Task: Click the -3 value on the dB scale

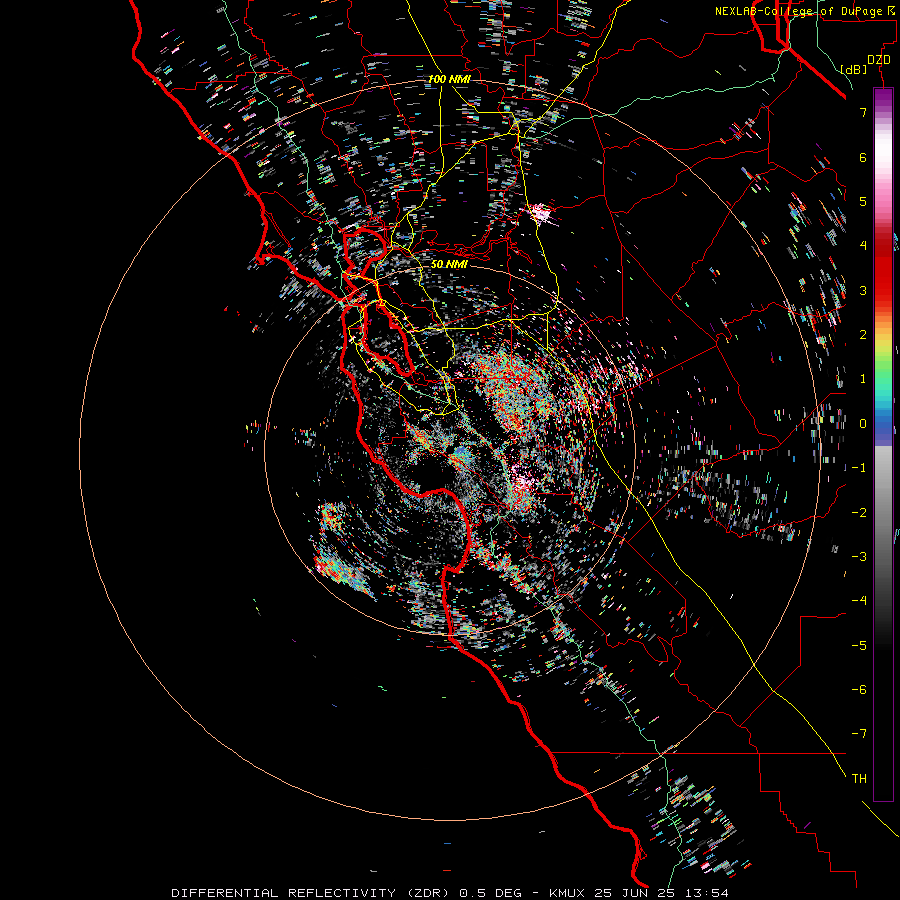Action: click(859, 557)
